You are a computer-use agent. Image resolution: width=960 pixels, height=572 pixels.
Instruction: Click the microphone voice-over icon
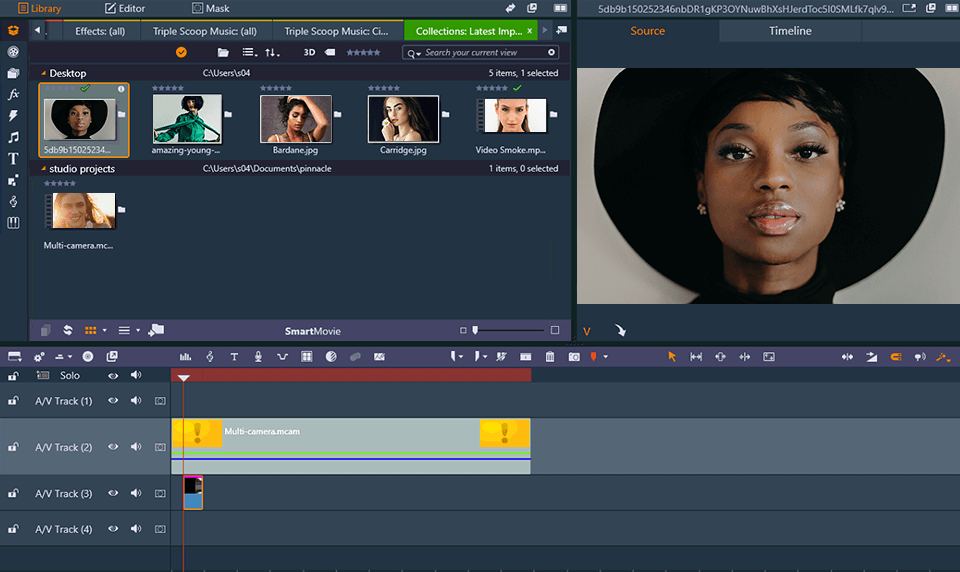[x=258, y=357]
